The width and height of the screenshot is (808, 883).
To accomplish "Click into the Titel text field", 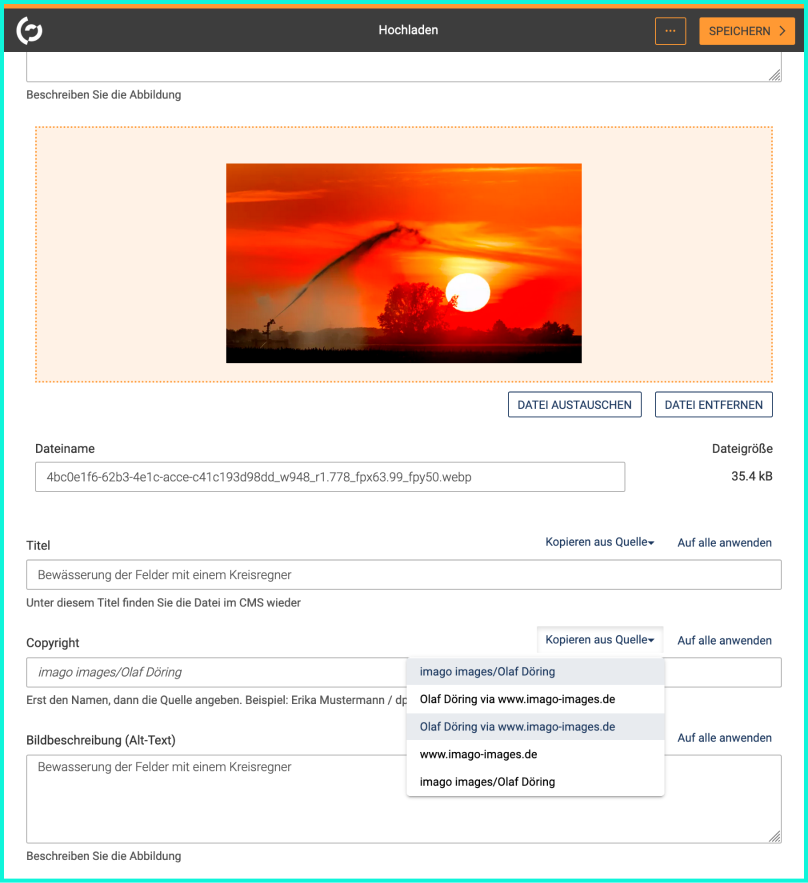I will (x=404, y=574).
